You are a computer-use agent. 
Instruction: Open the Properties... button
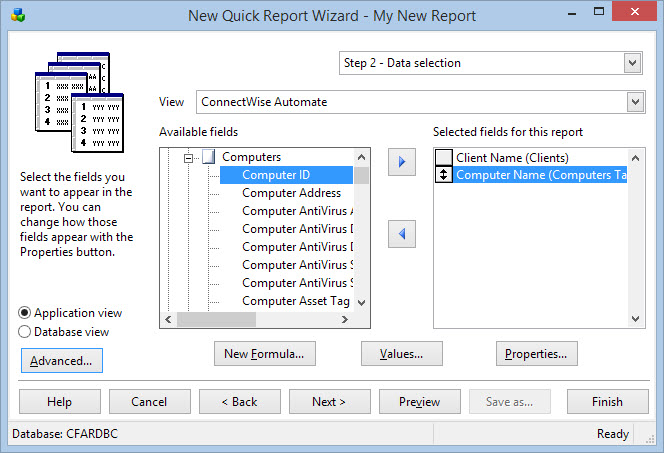pos(537,354)
